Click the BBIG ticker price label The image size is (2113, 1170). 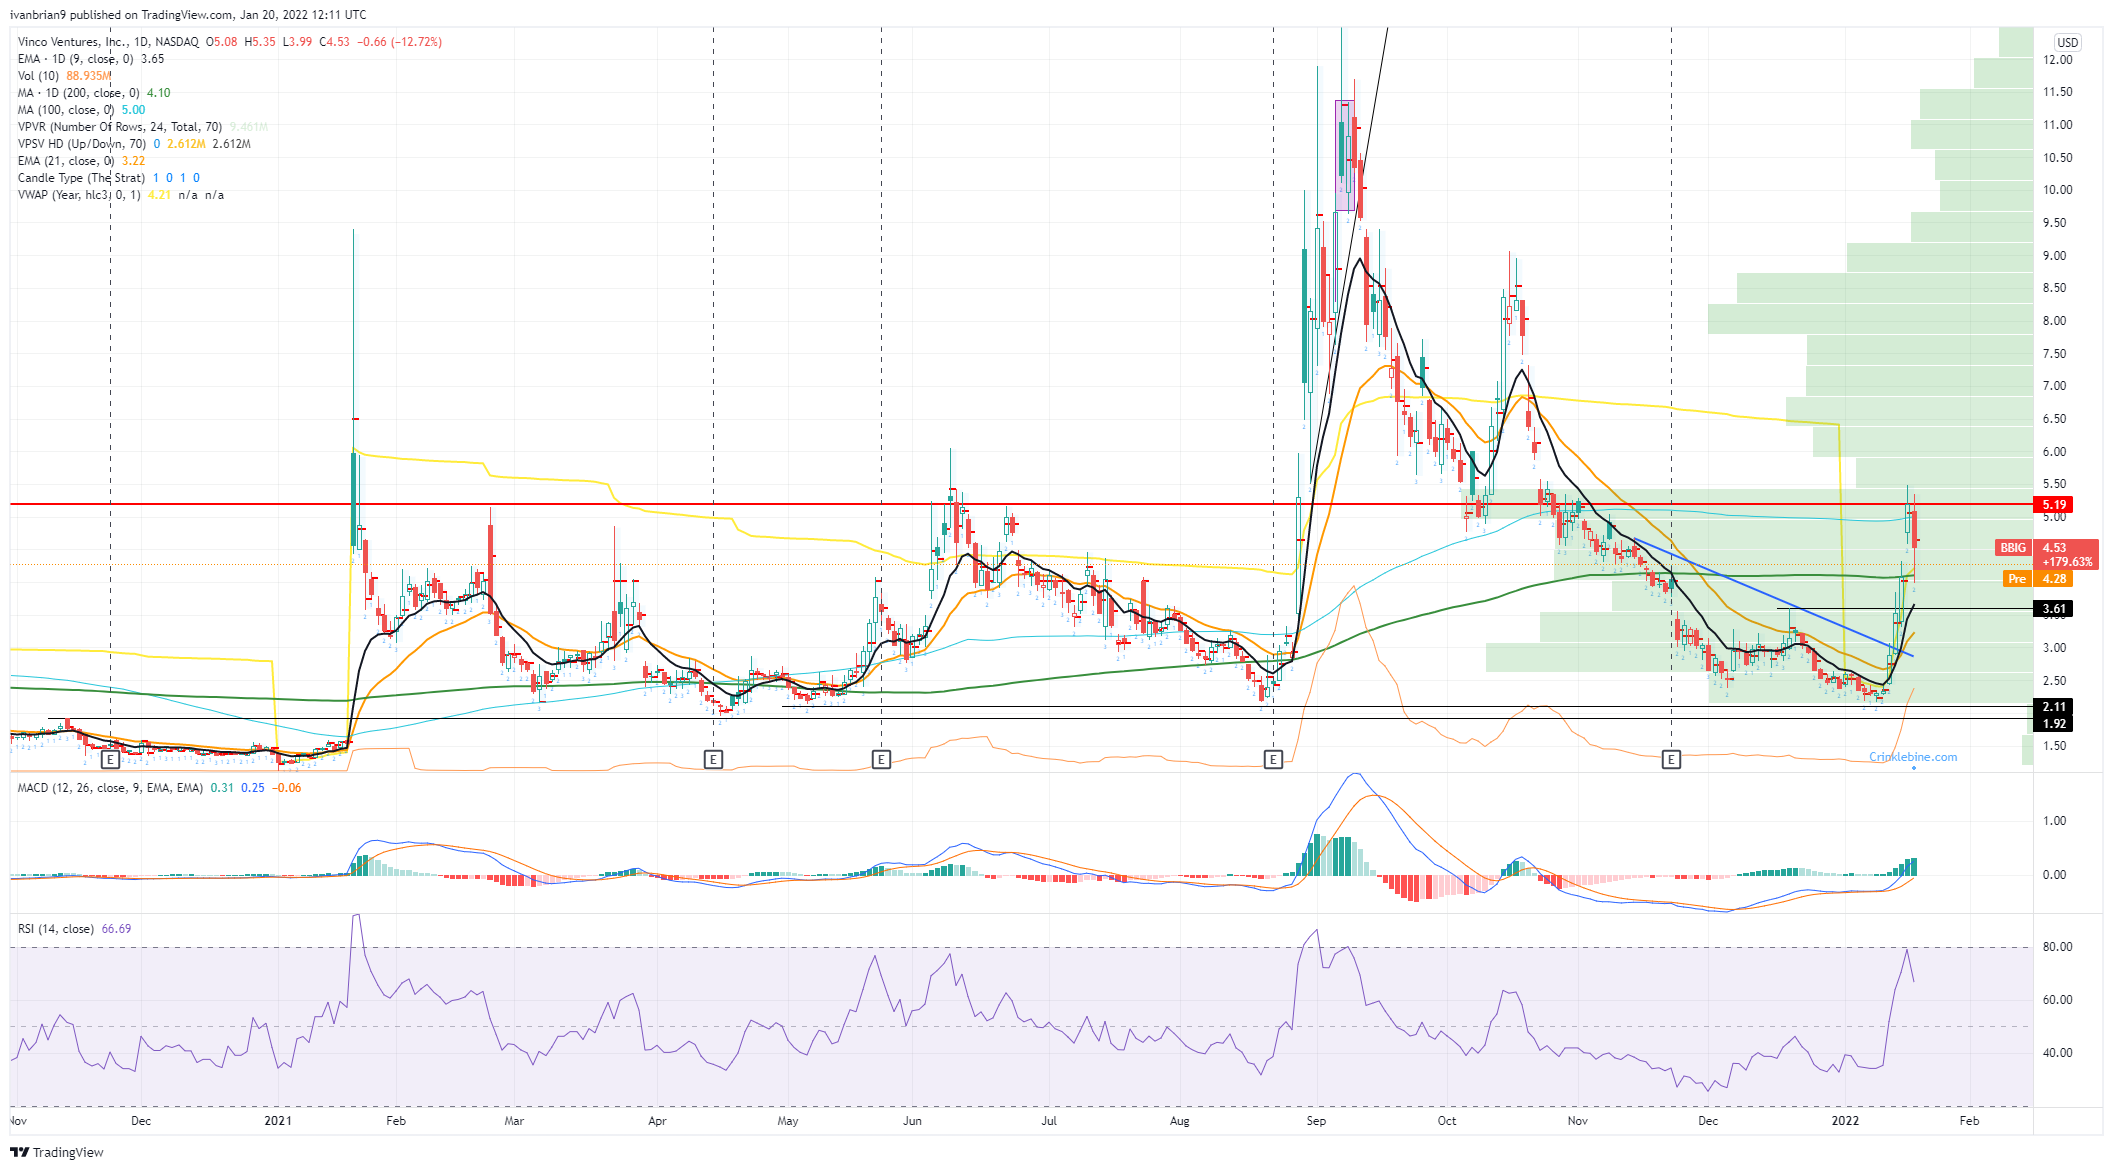2012,548
